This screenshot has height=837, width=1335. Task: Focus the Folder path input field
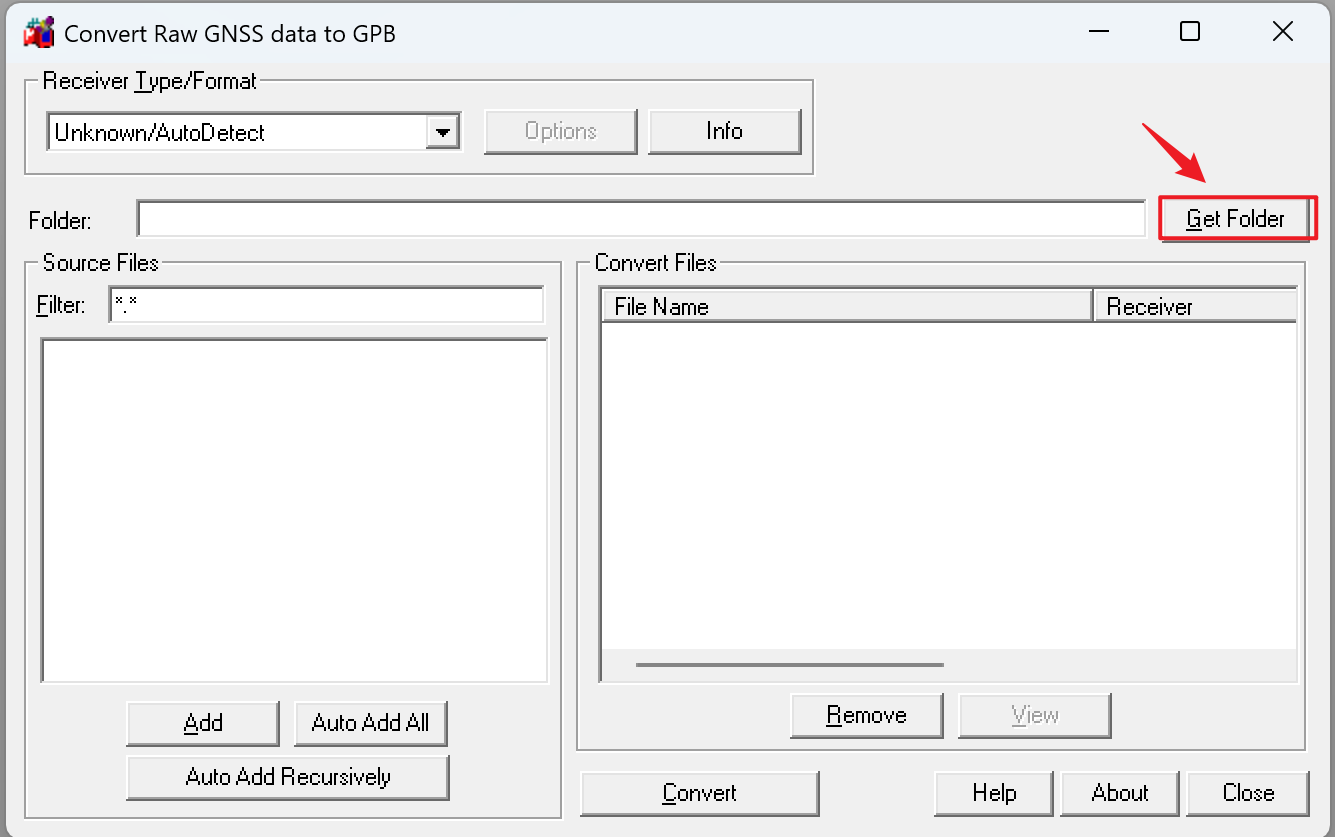(x=641, y=219)
